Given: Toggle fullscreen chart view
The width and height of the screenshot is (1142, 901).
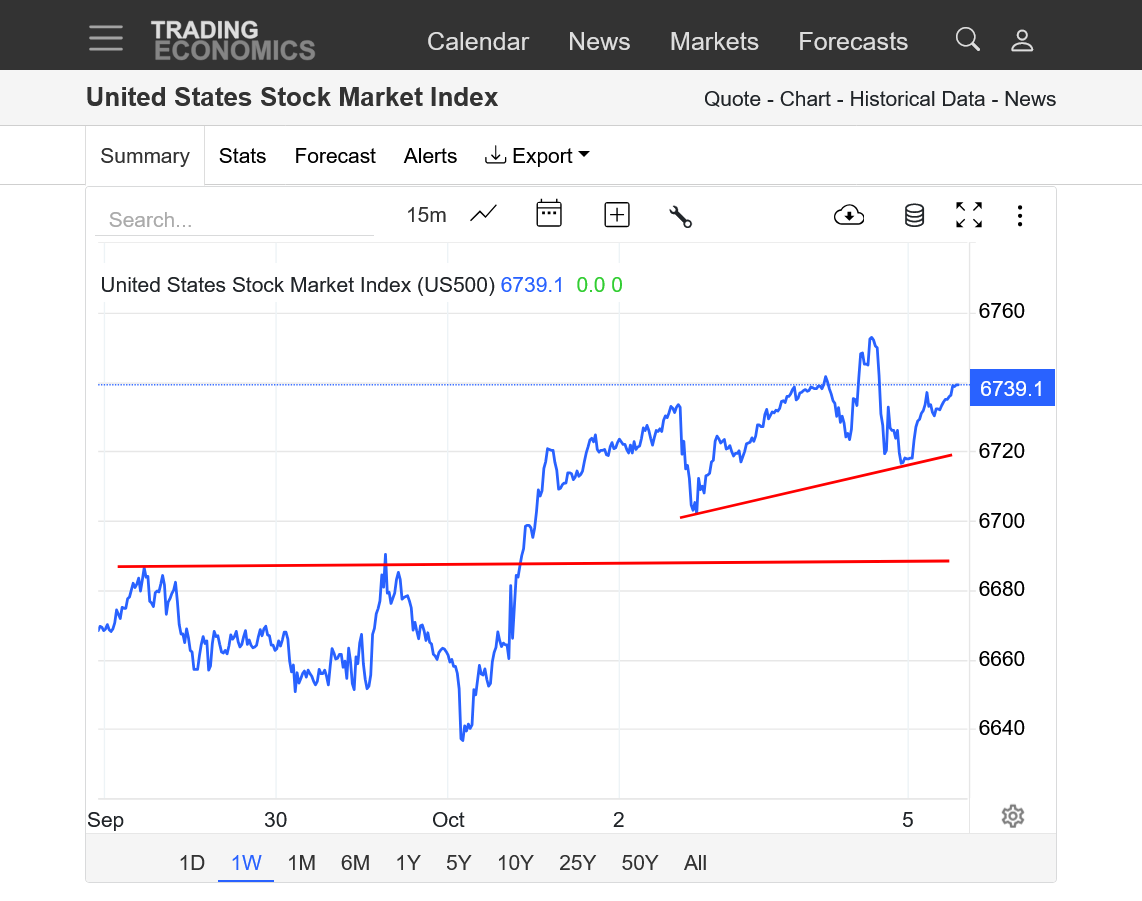Looking at the screenshot, I should pos(968,214).
